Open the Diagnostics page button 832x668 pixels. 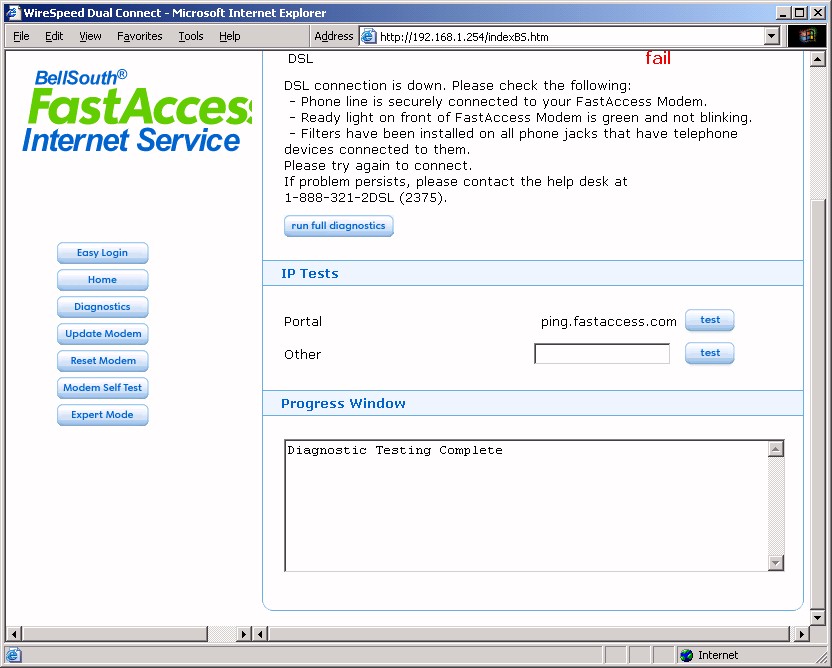[x=102, y=307]
